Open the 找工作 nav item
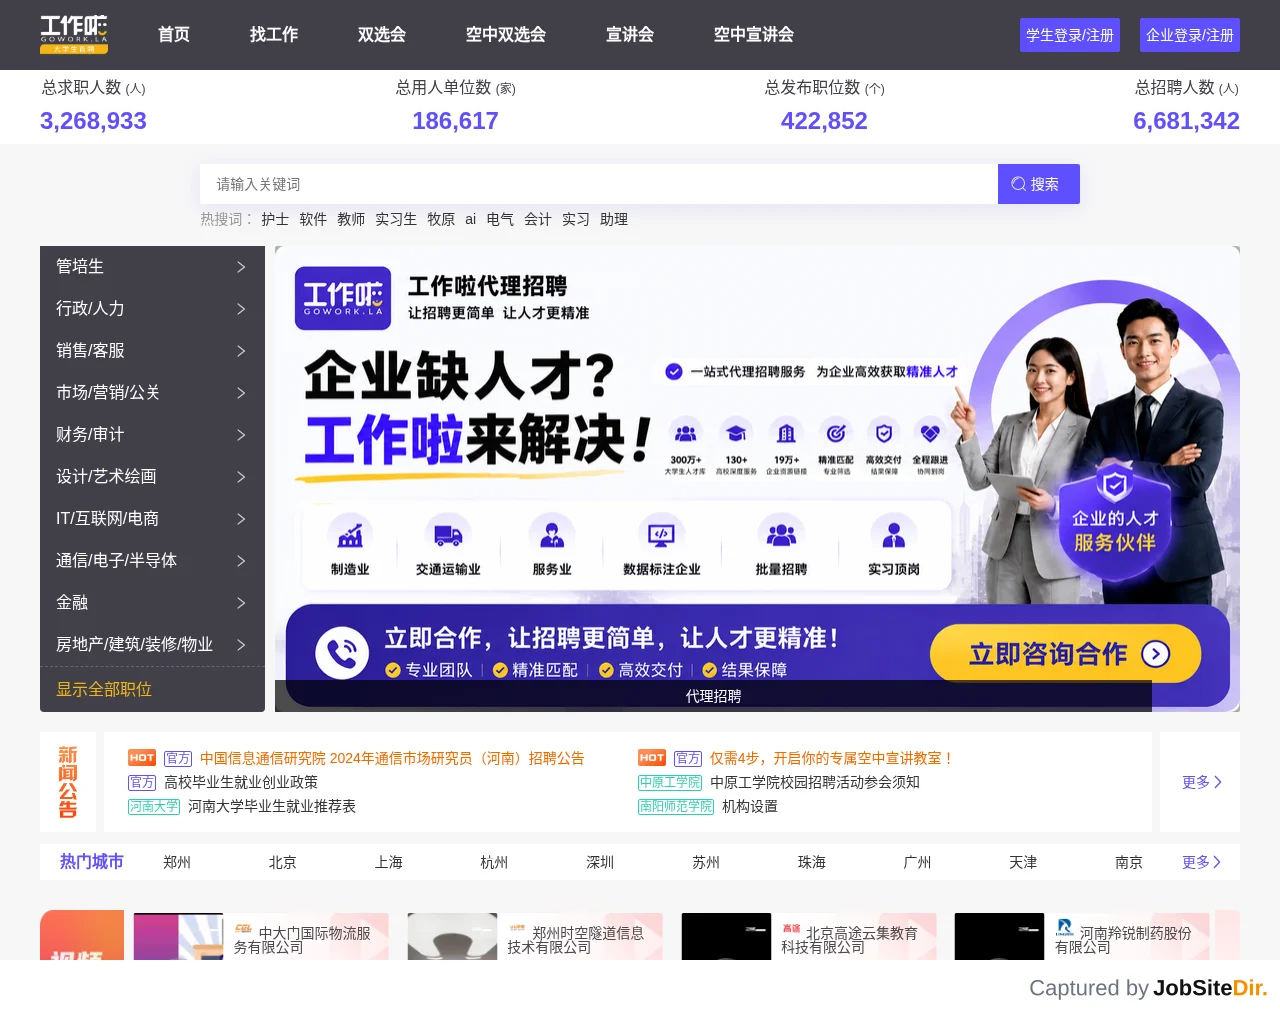Viewport: 1280px width, 1018px height. coord(274,35)
